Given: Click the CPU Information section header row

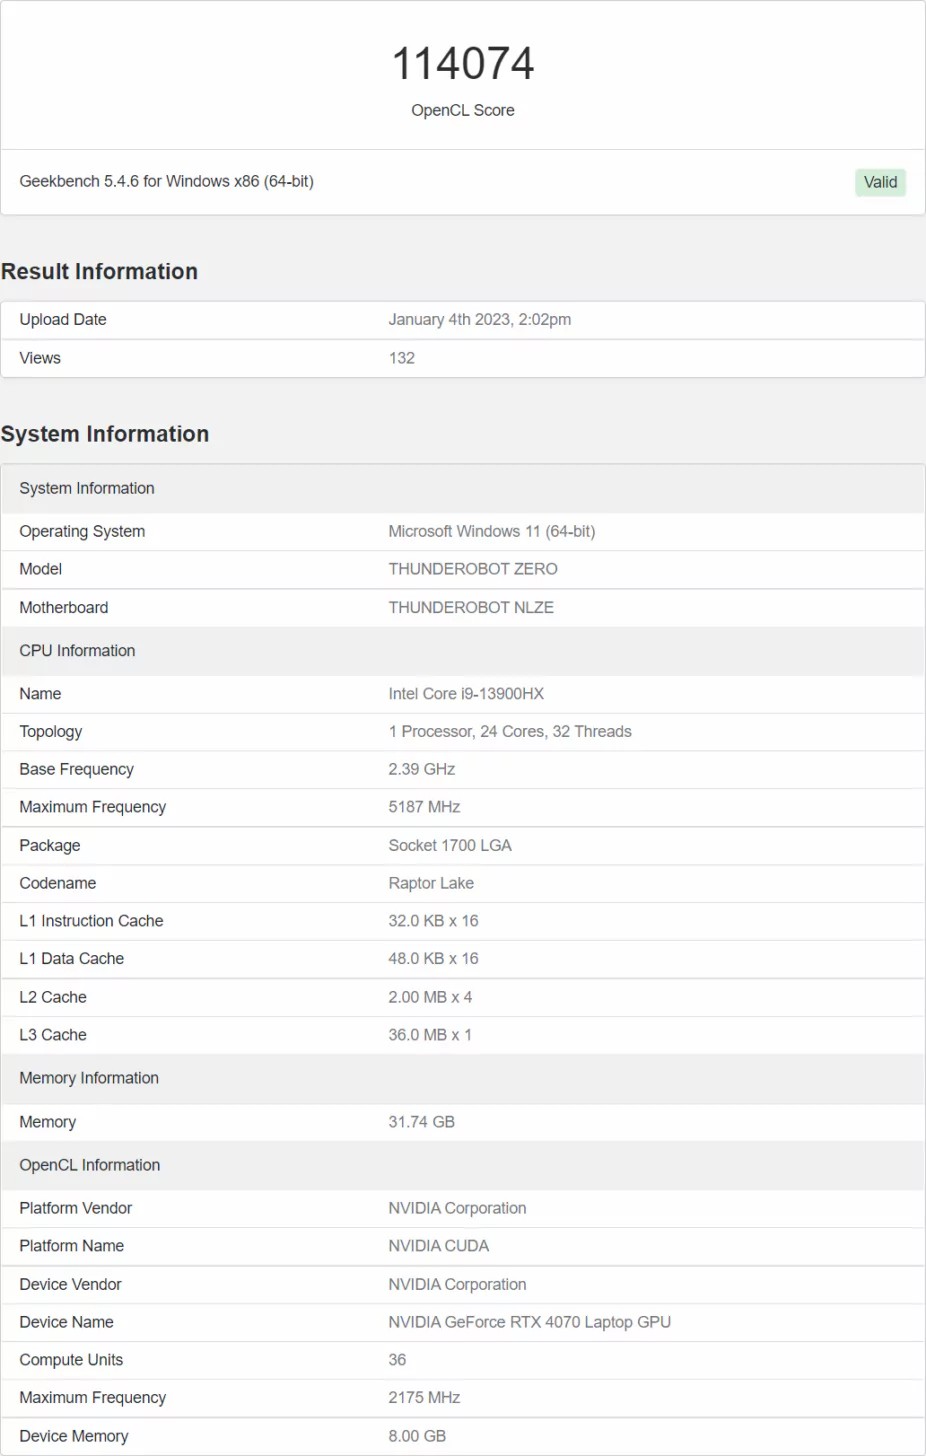Looking at the screenshot, I should pyautogui.click(x=463, y=651).
